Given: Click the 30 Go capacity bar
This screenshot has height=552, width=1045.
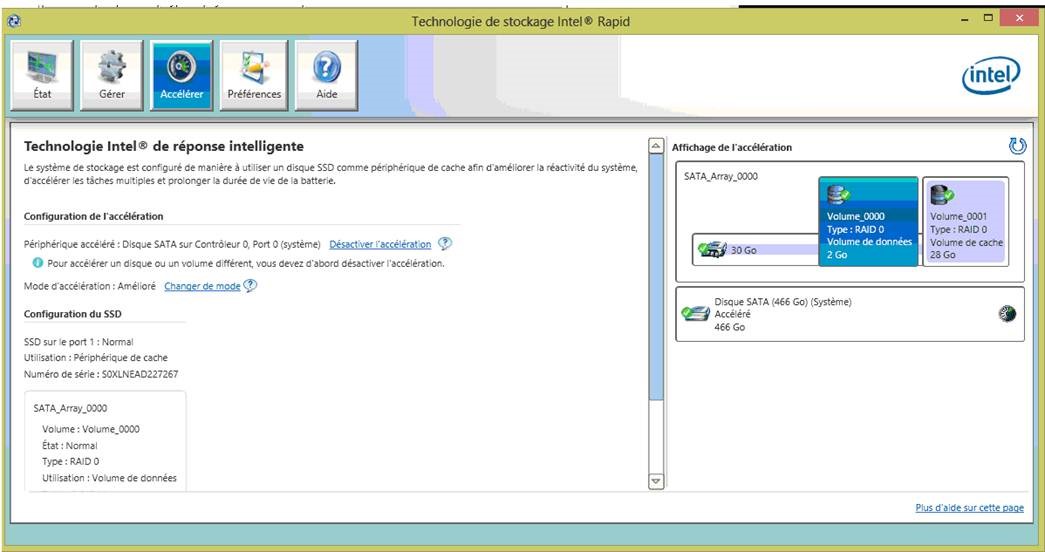Looking at the screenshot, I should pos(756,250).
